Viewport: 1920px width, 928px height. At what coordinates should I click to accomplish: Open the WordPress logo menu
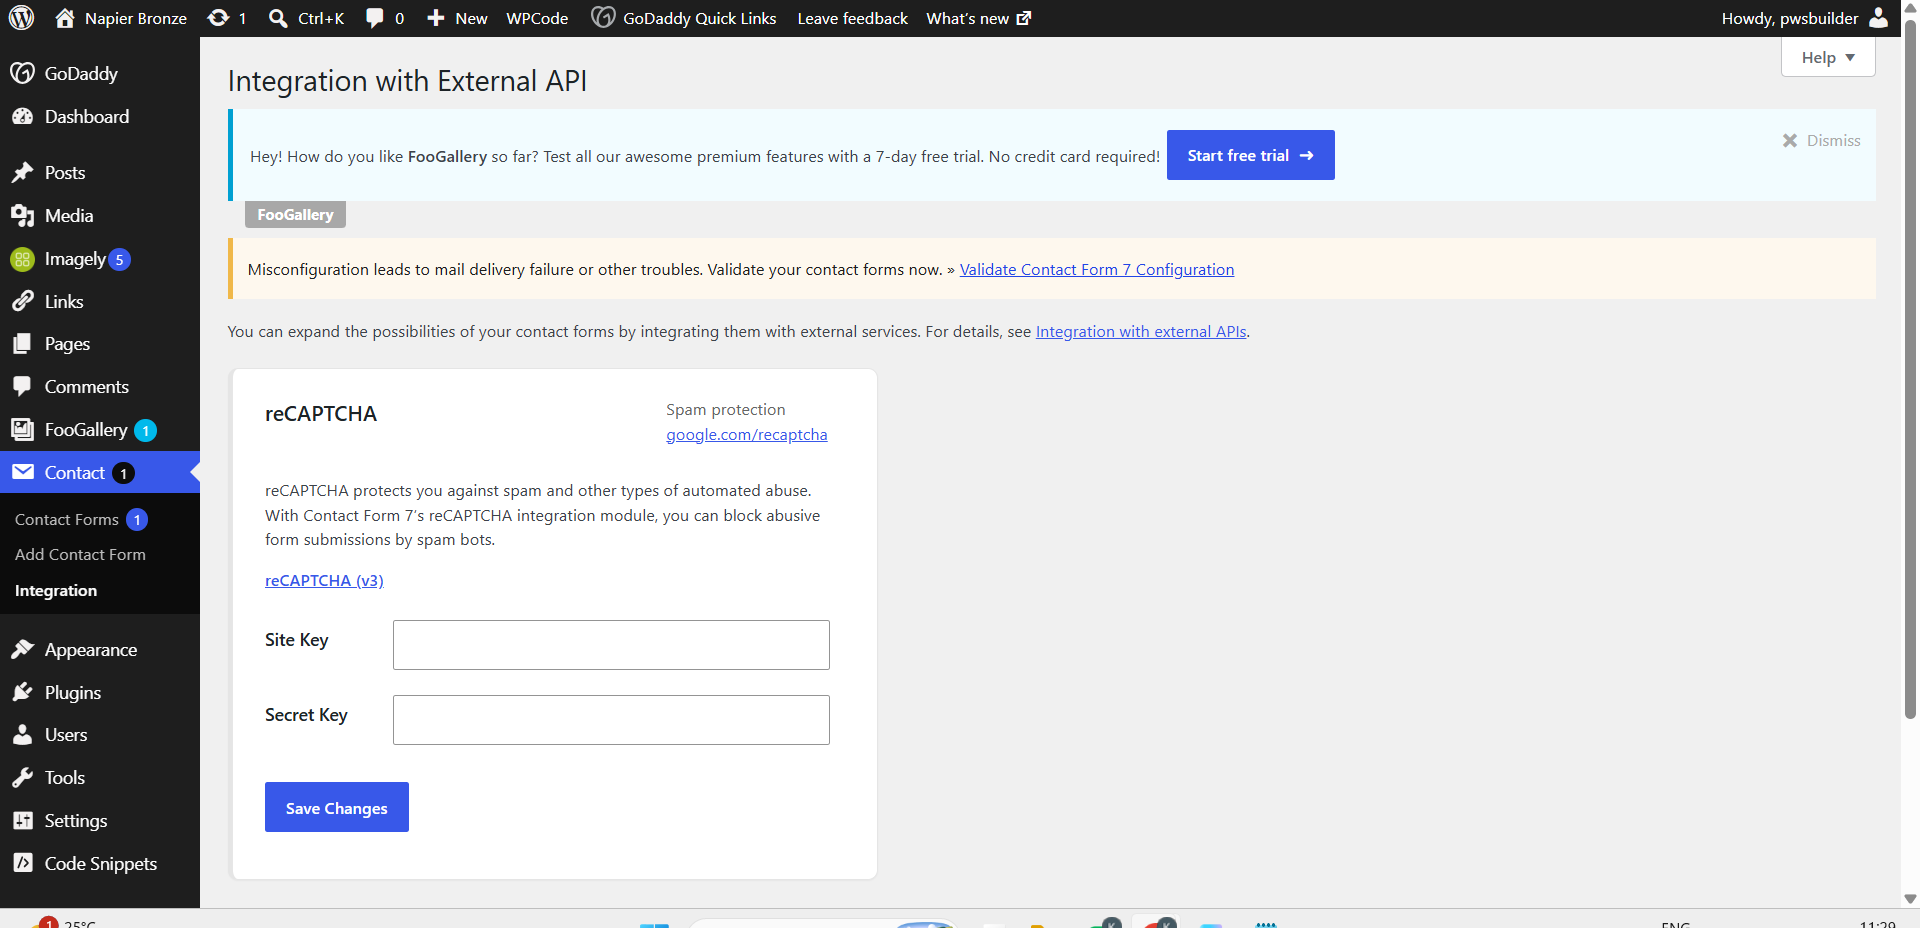[x=22, y=18]
